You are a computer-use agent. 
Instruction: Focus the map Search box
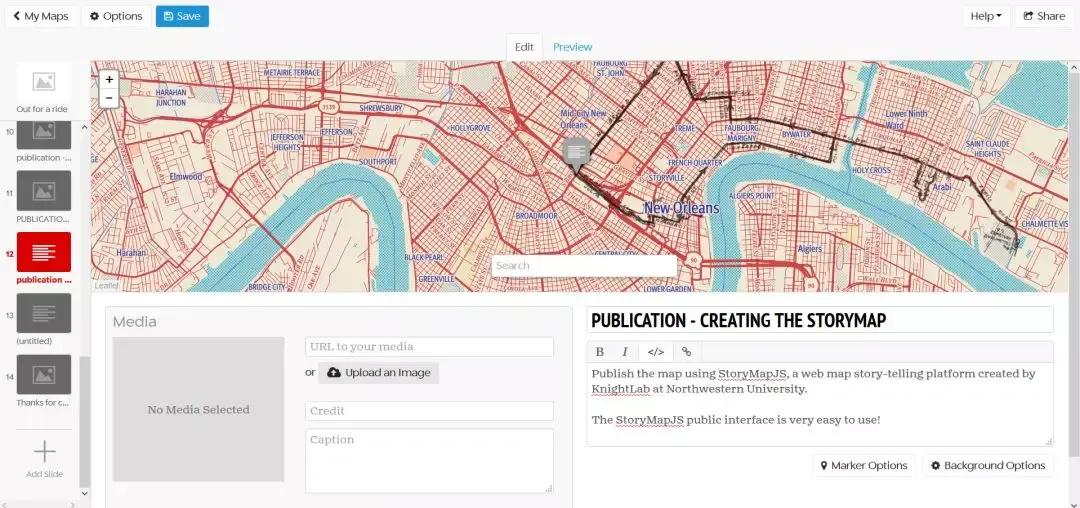[584, 266]
